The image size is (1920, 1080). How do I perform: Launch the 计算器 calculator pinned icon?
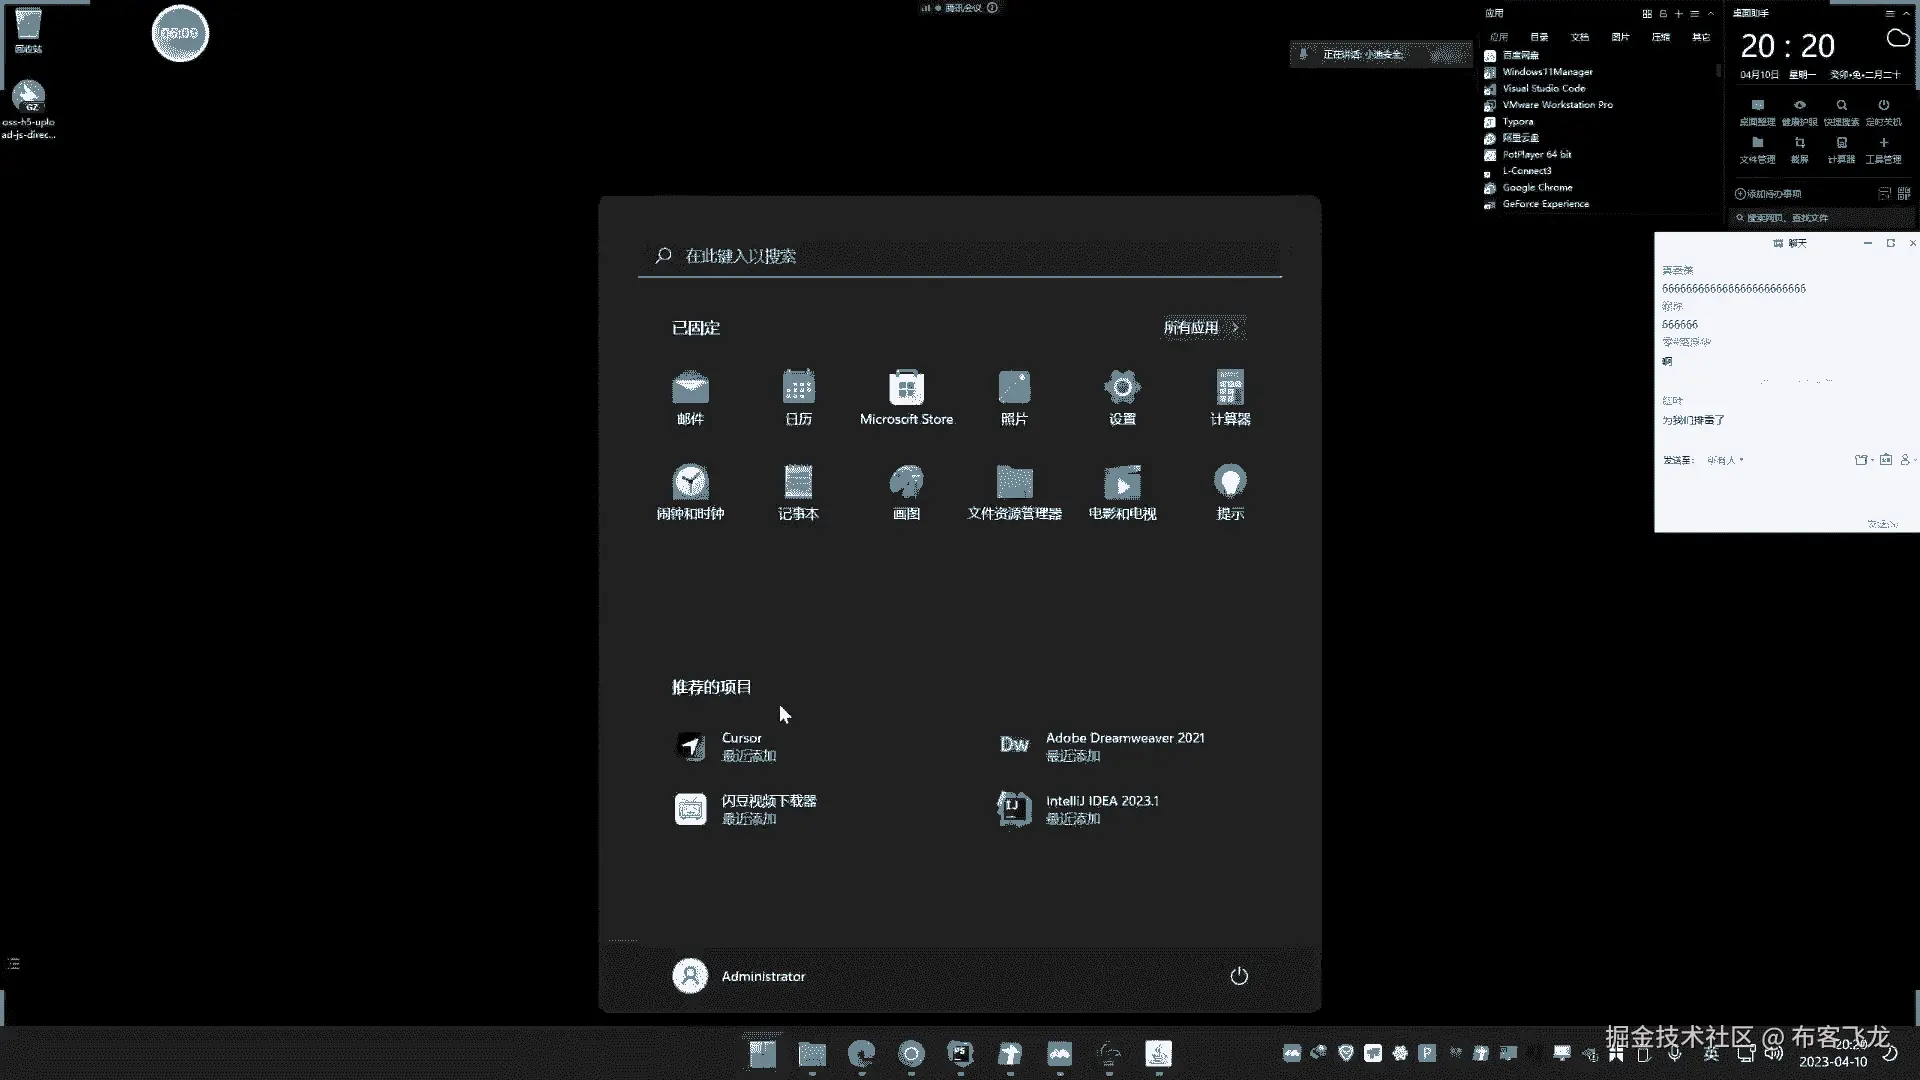(x=1230, y=397)
